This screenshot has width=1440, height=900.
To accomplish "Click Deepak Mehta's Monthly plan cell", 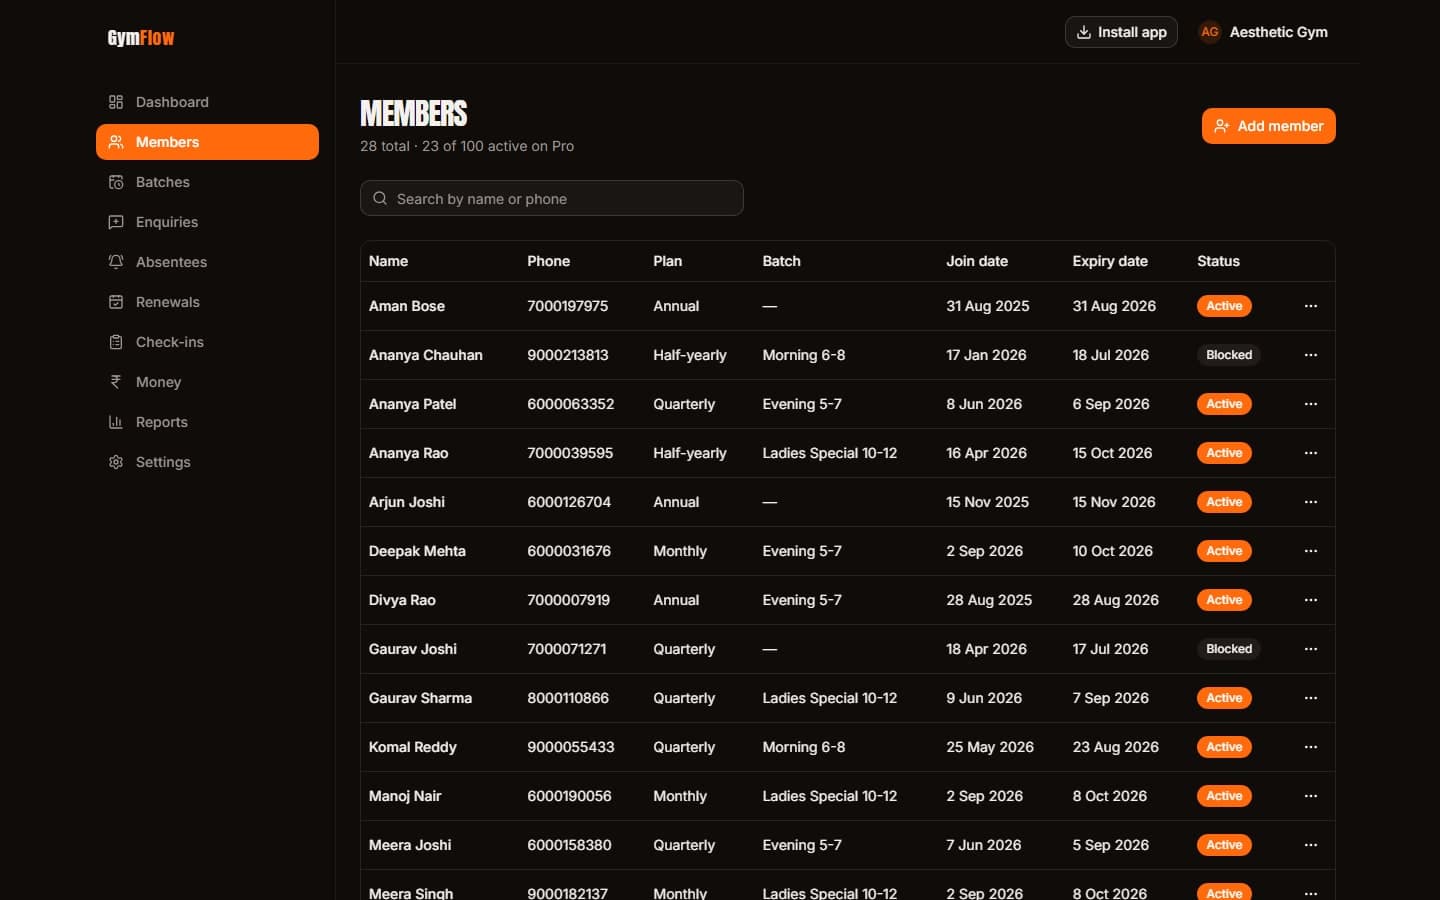I will 680,551.
